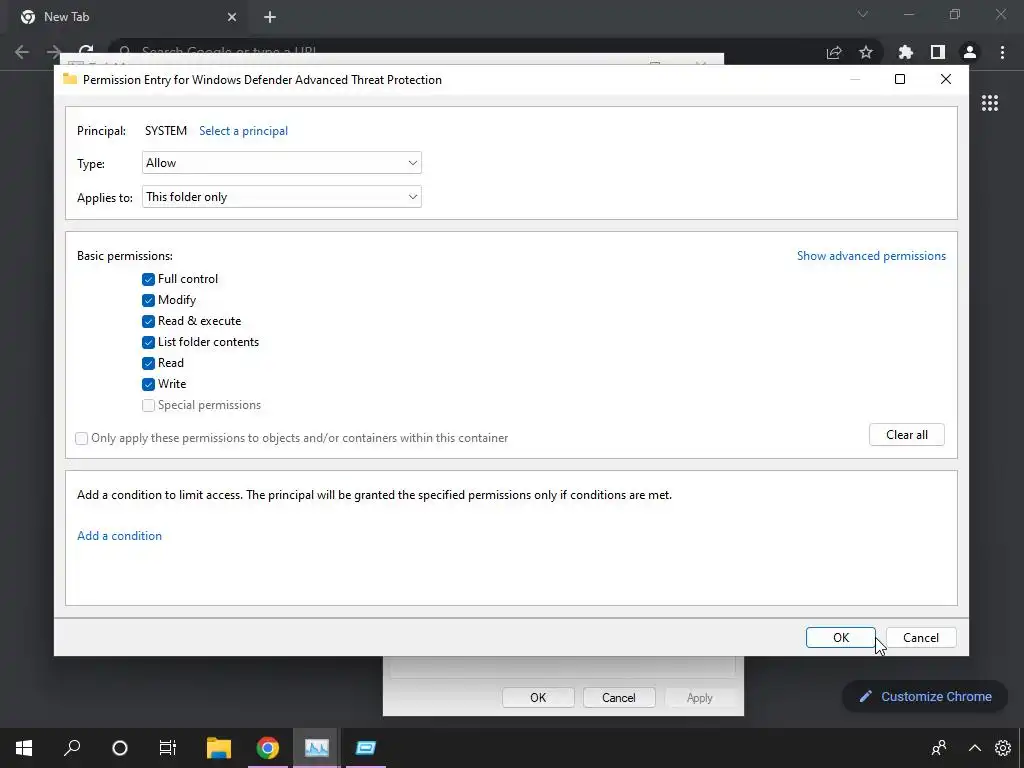Open Chrome profile avatar icon
Viewport: 1024px width, 768px height.
point(970,52)
